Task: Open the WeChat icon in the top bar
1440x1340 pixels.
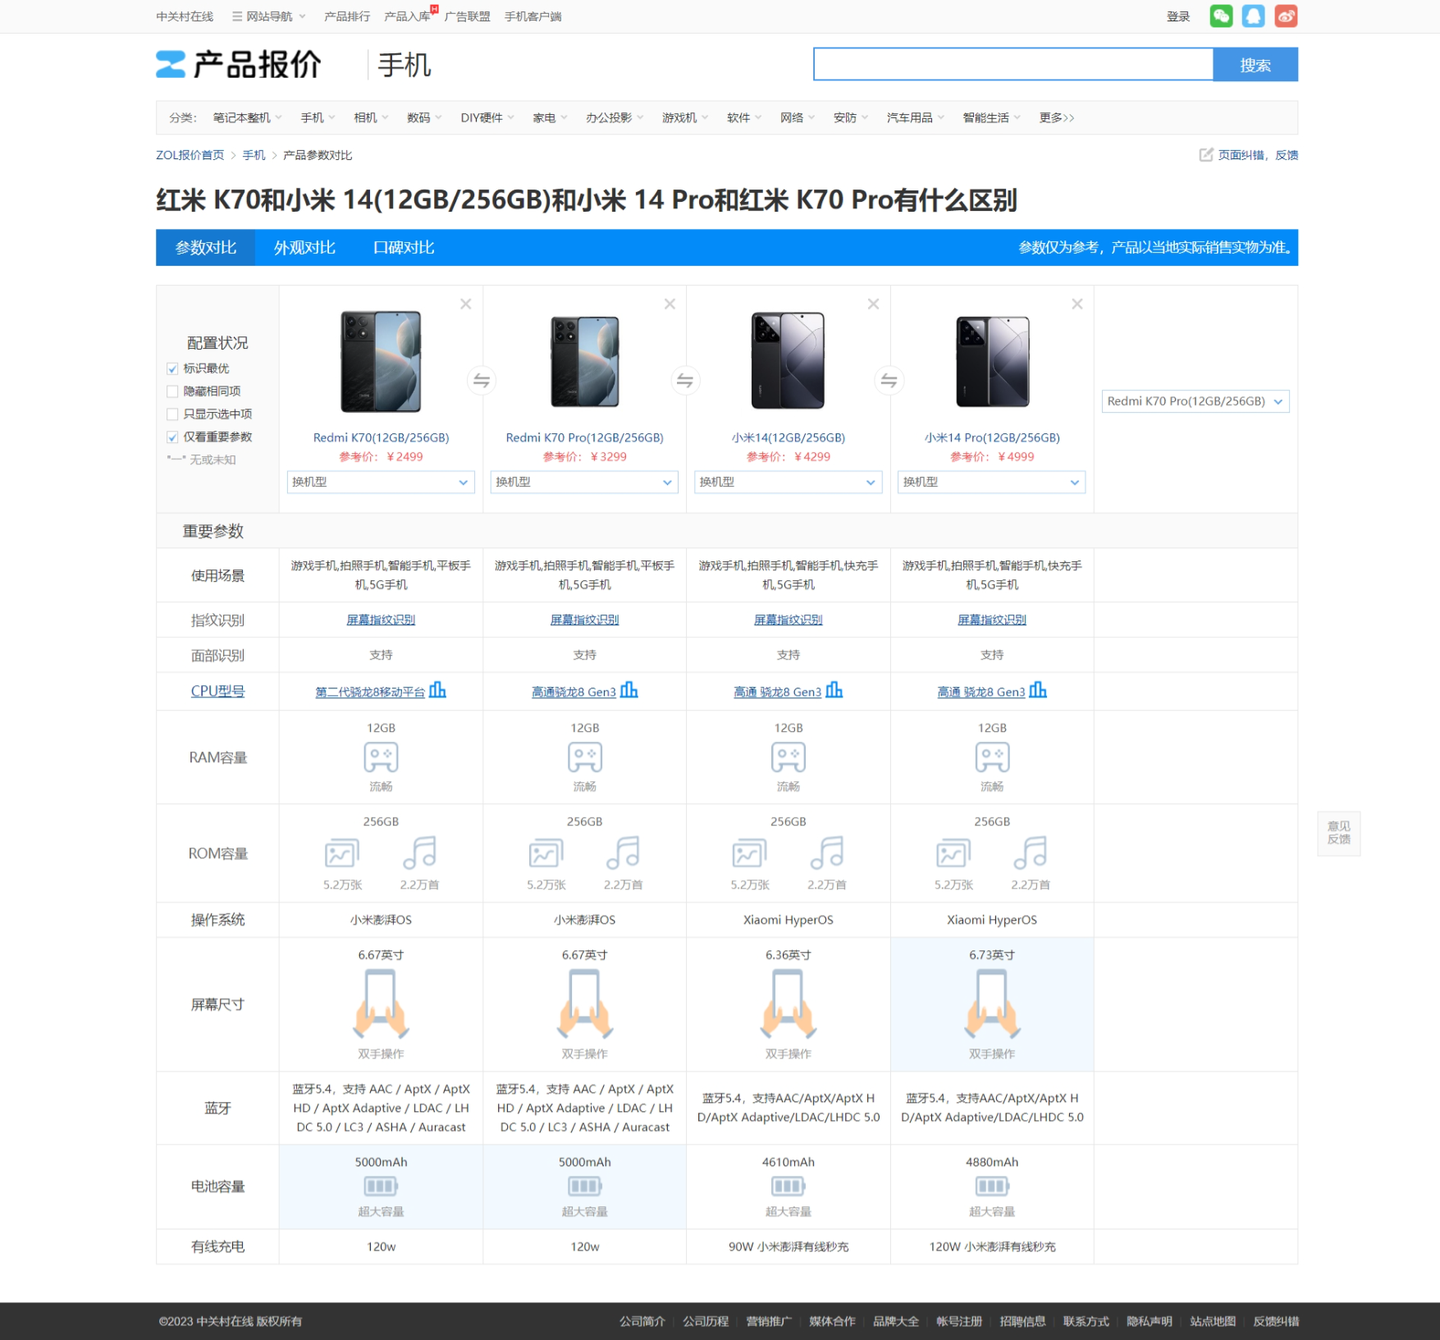Action: pos(1220,16)
